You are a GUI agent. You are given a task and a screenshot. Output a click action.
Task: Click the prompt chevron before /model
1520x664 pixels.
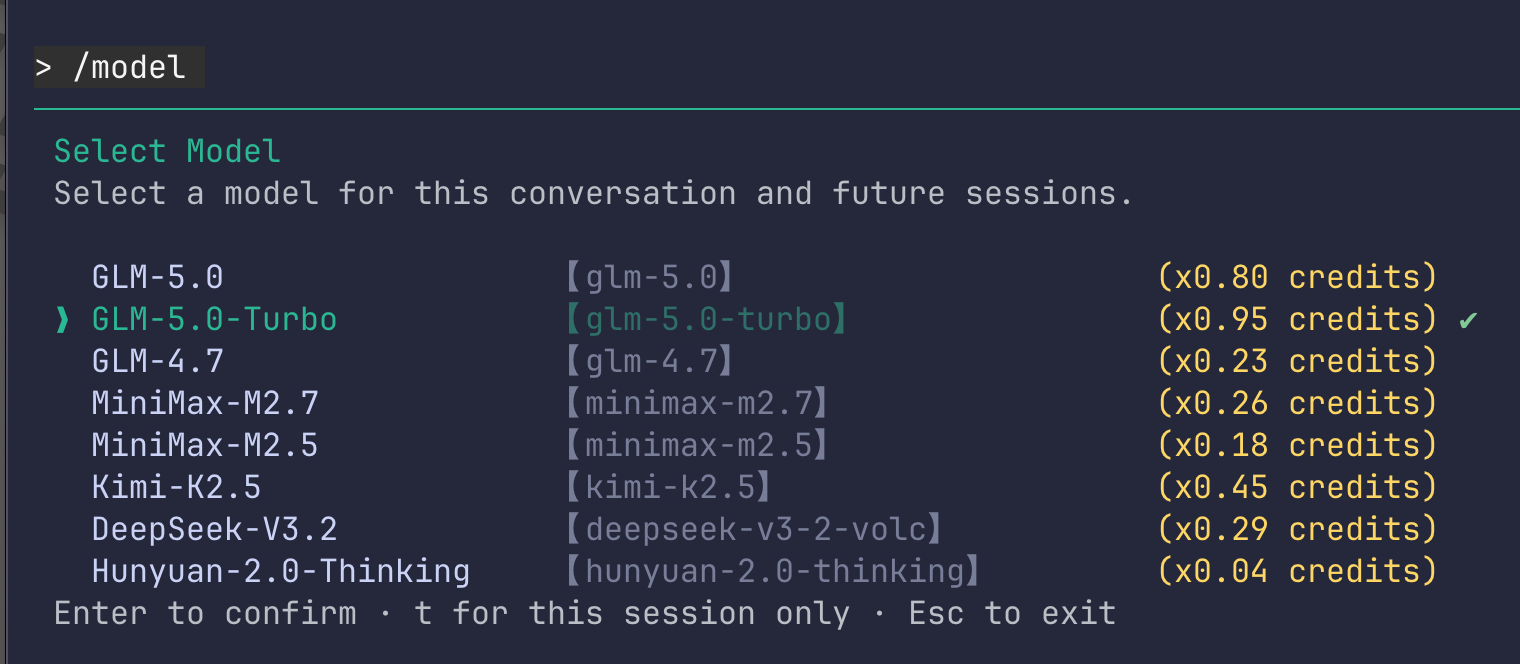click(43, 68)
